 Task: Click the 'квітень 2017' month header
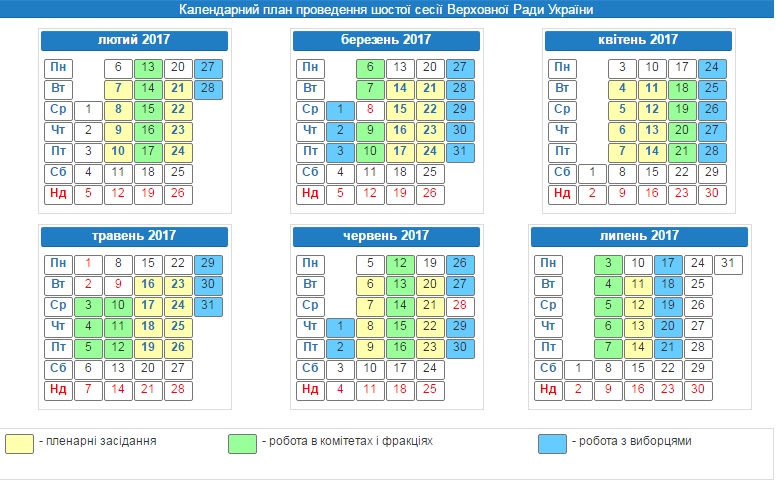coord(638,41)
